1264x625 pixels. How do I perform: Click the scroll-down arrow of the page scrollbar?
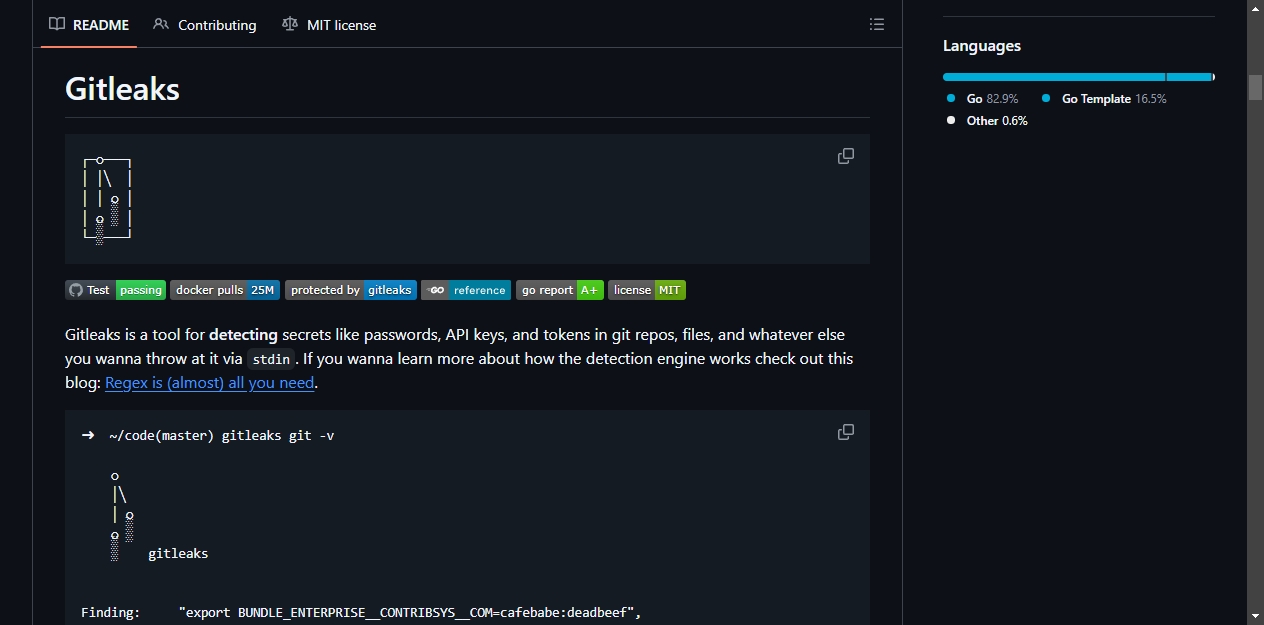(x=1255, y=615)
